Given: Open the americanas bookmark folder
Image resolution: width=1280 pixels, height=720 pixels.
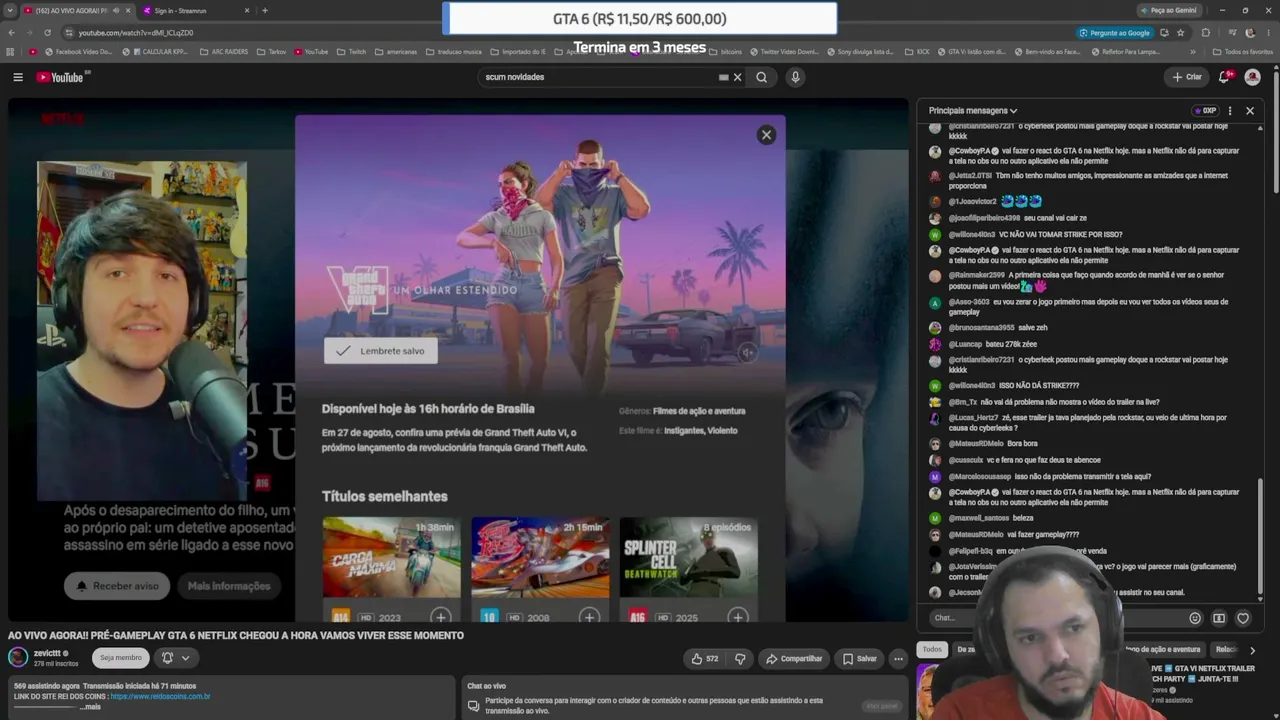Looking at the screenshot, I should pyautogui.click(x=396, y=52).
